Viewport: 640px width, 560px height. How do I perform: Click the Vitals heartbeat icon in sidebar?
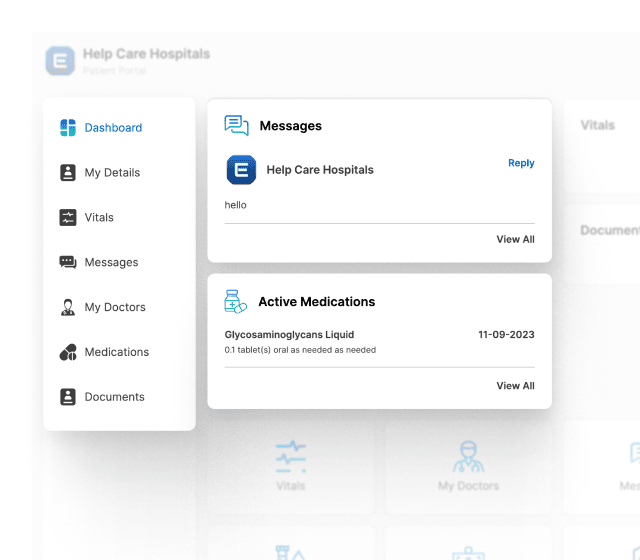[x=68, y=217]
